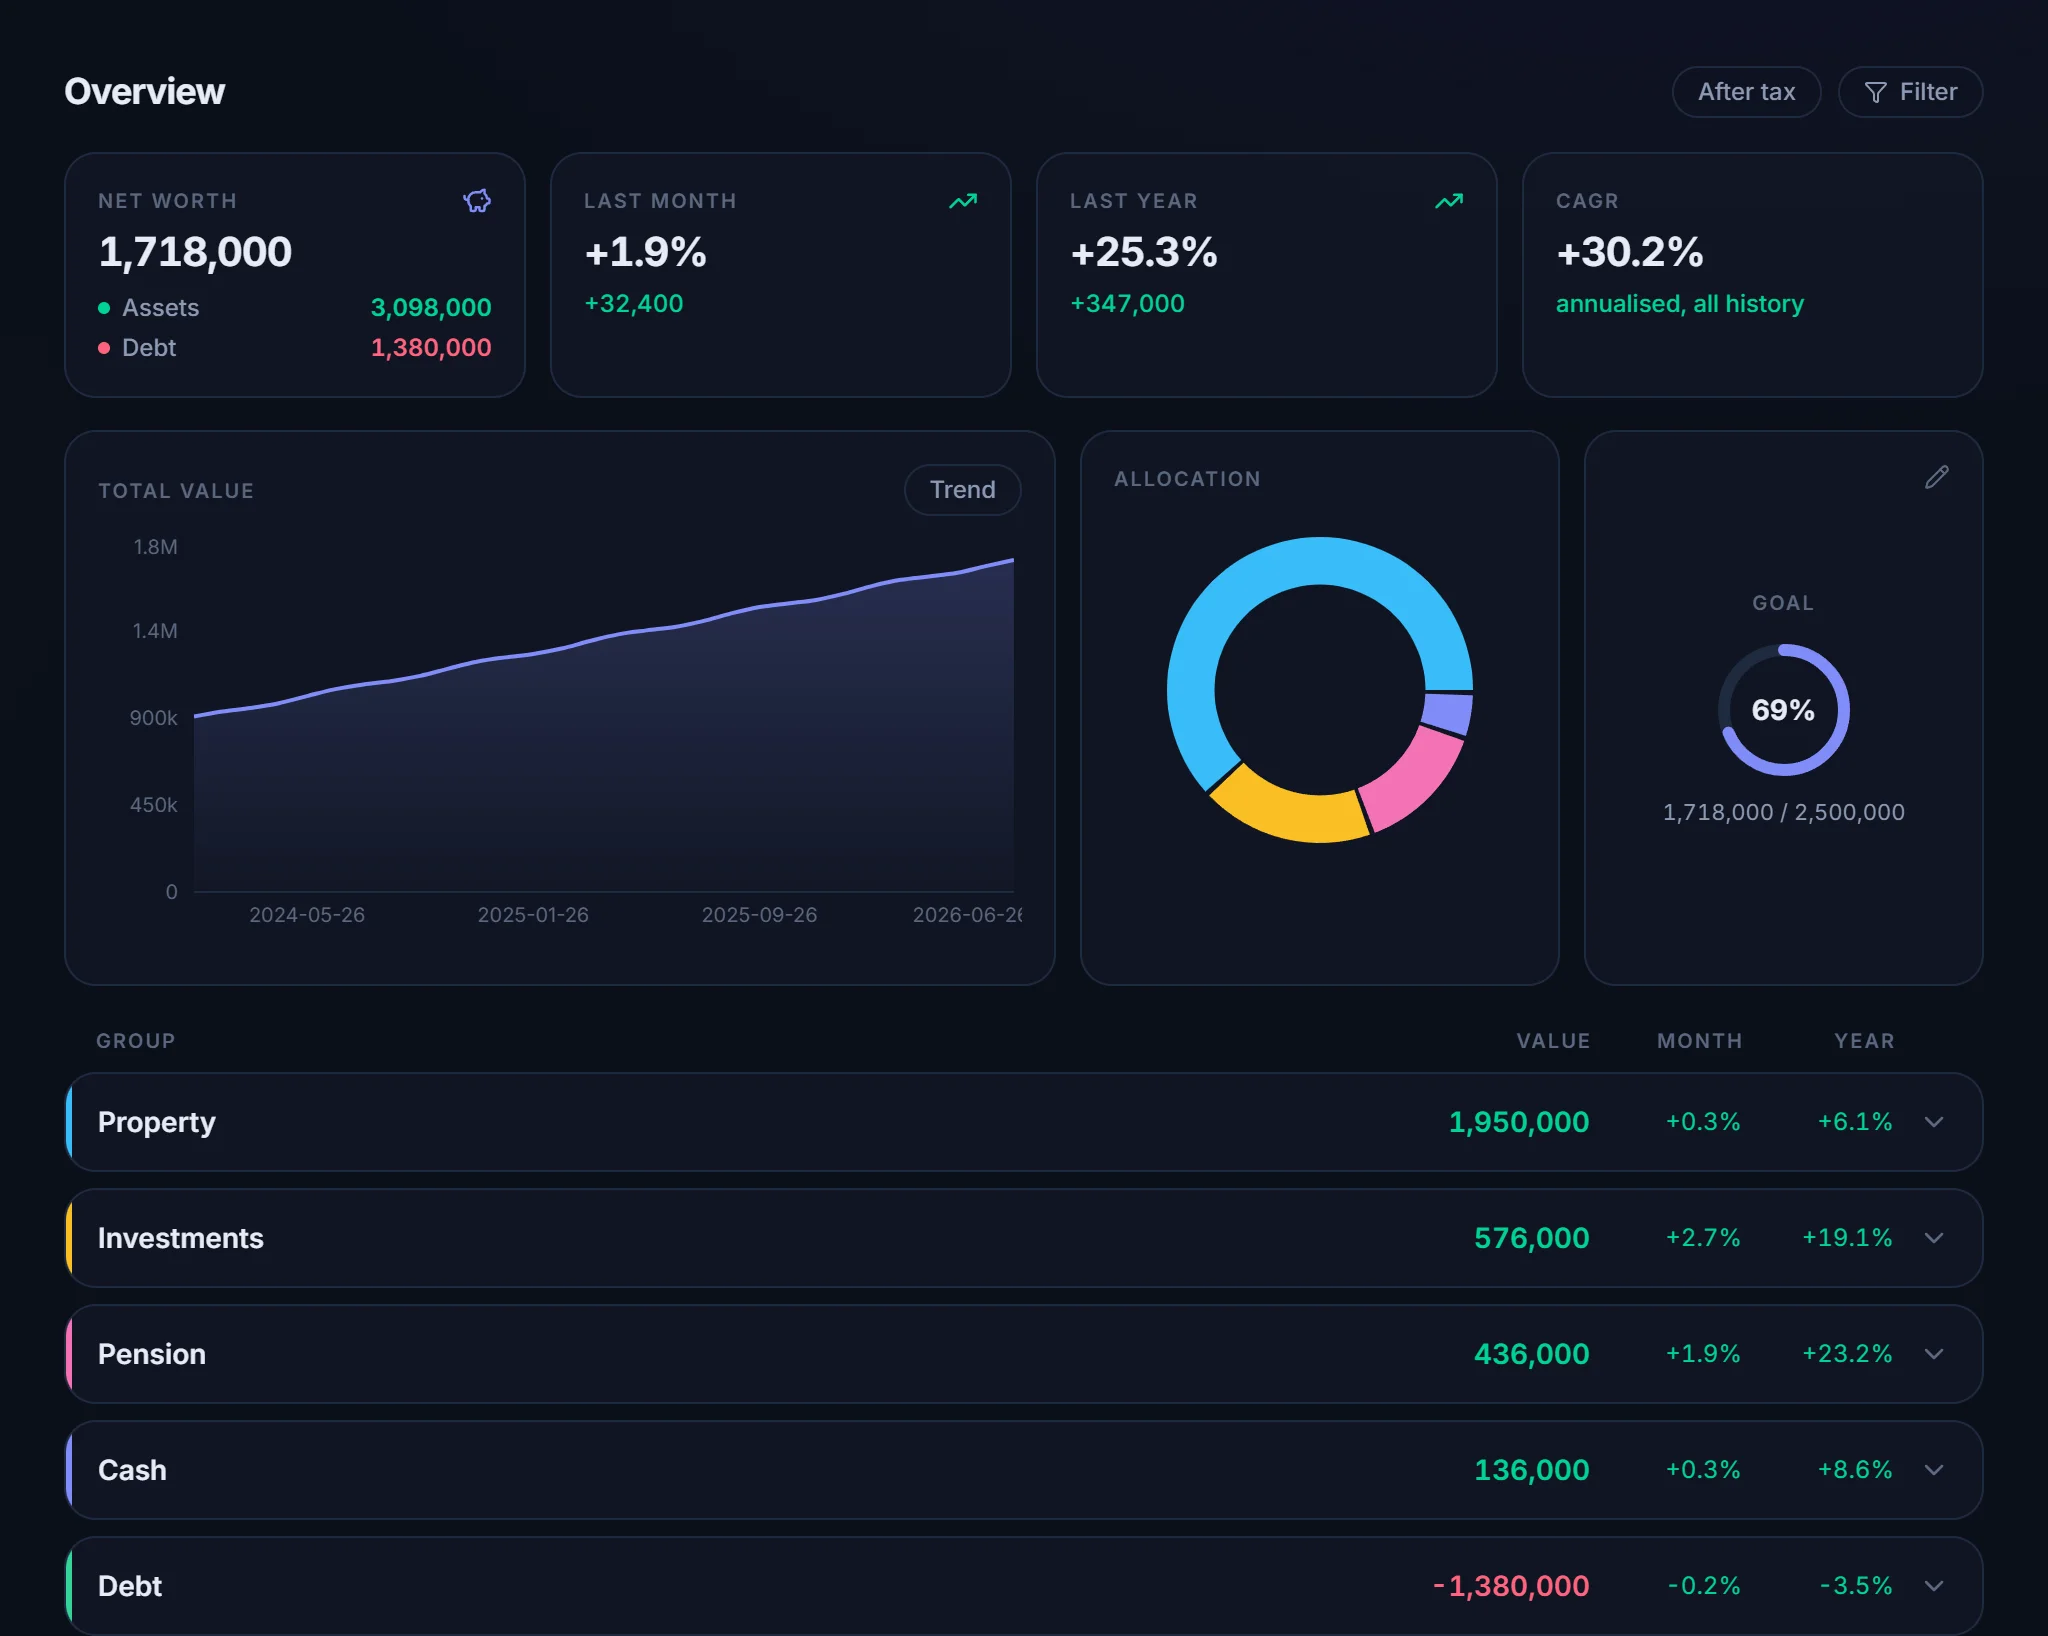Screen dimensions: 2048x1636
Task: Click the yellow Investments segment of allocation donut
Action: [1290, 815]
